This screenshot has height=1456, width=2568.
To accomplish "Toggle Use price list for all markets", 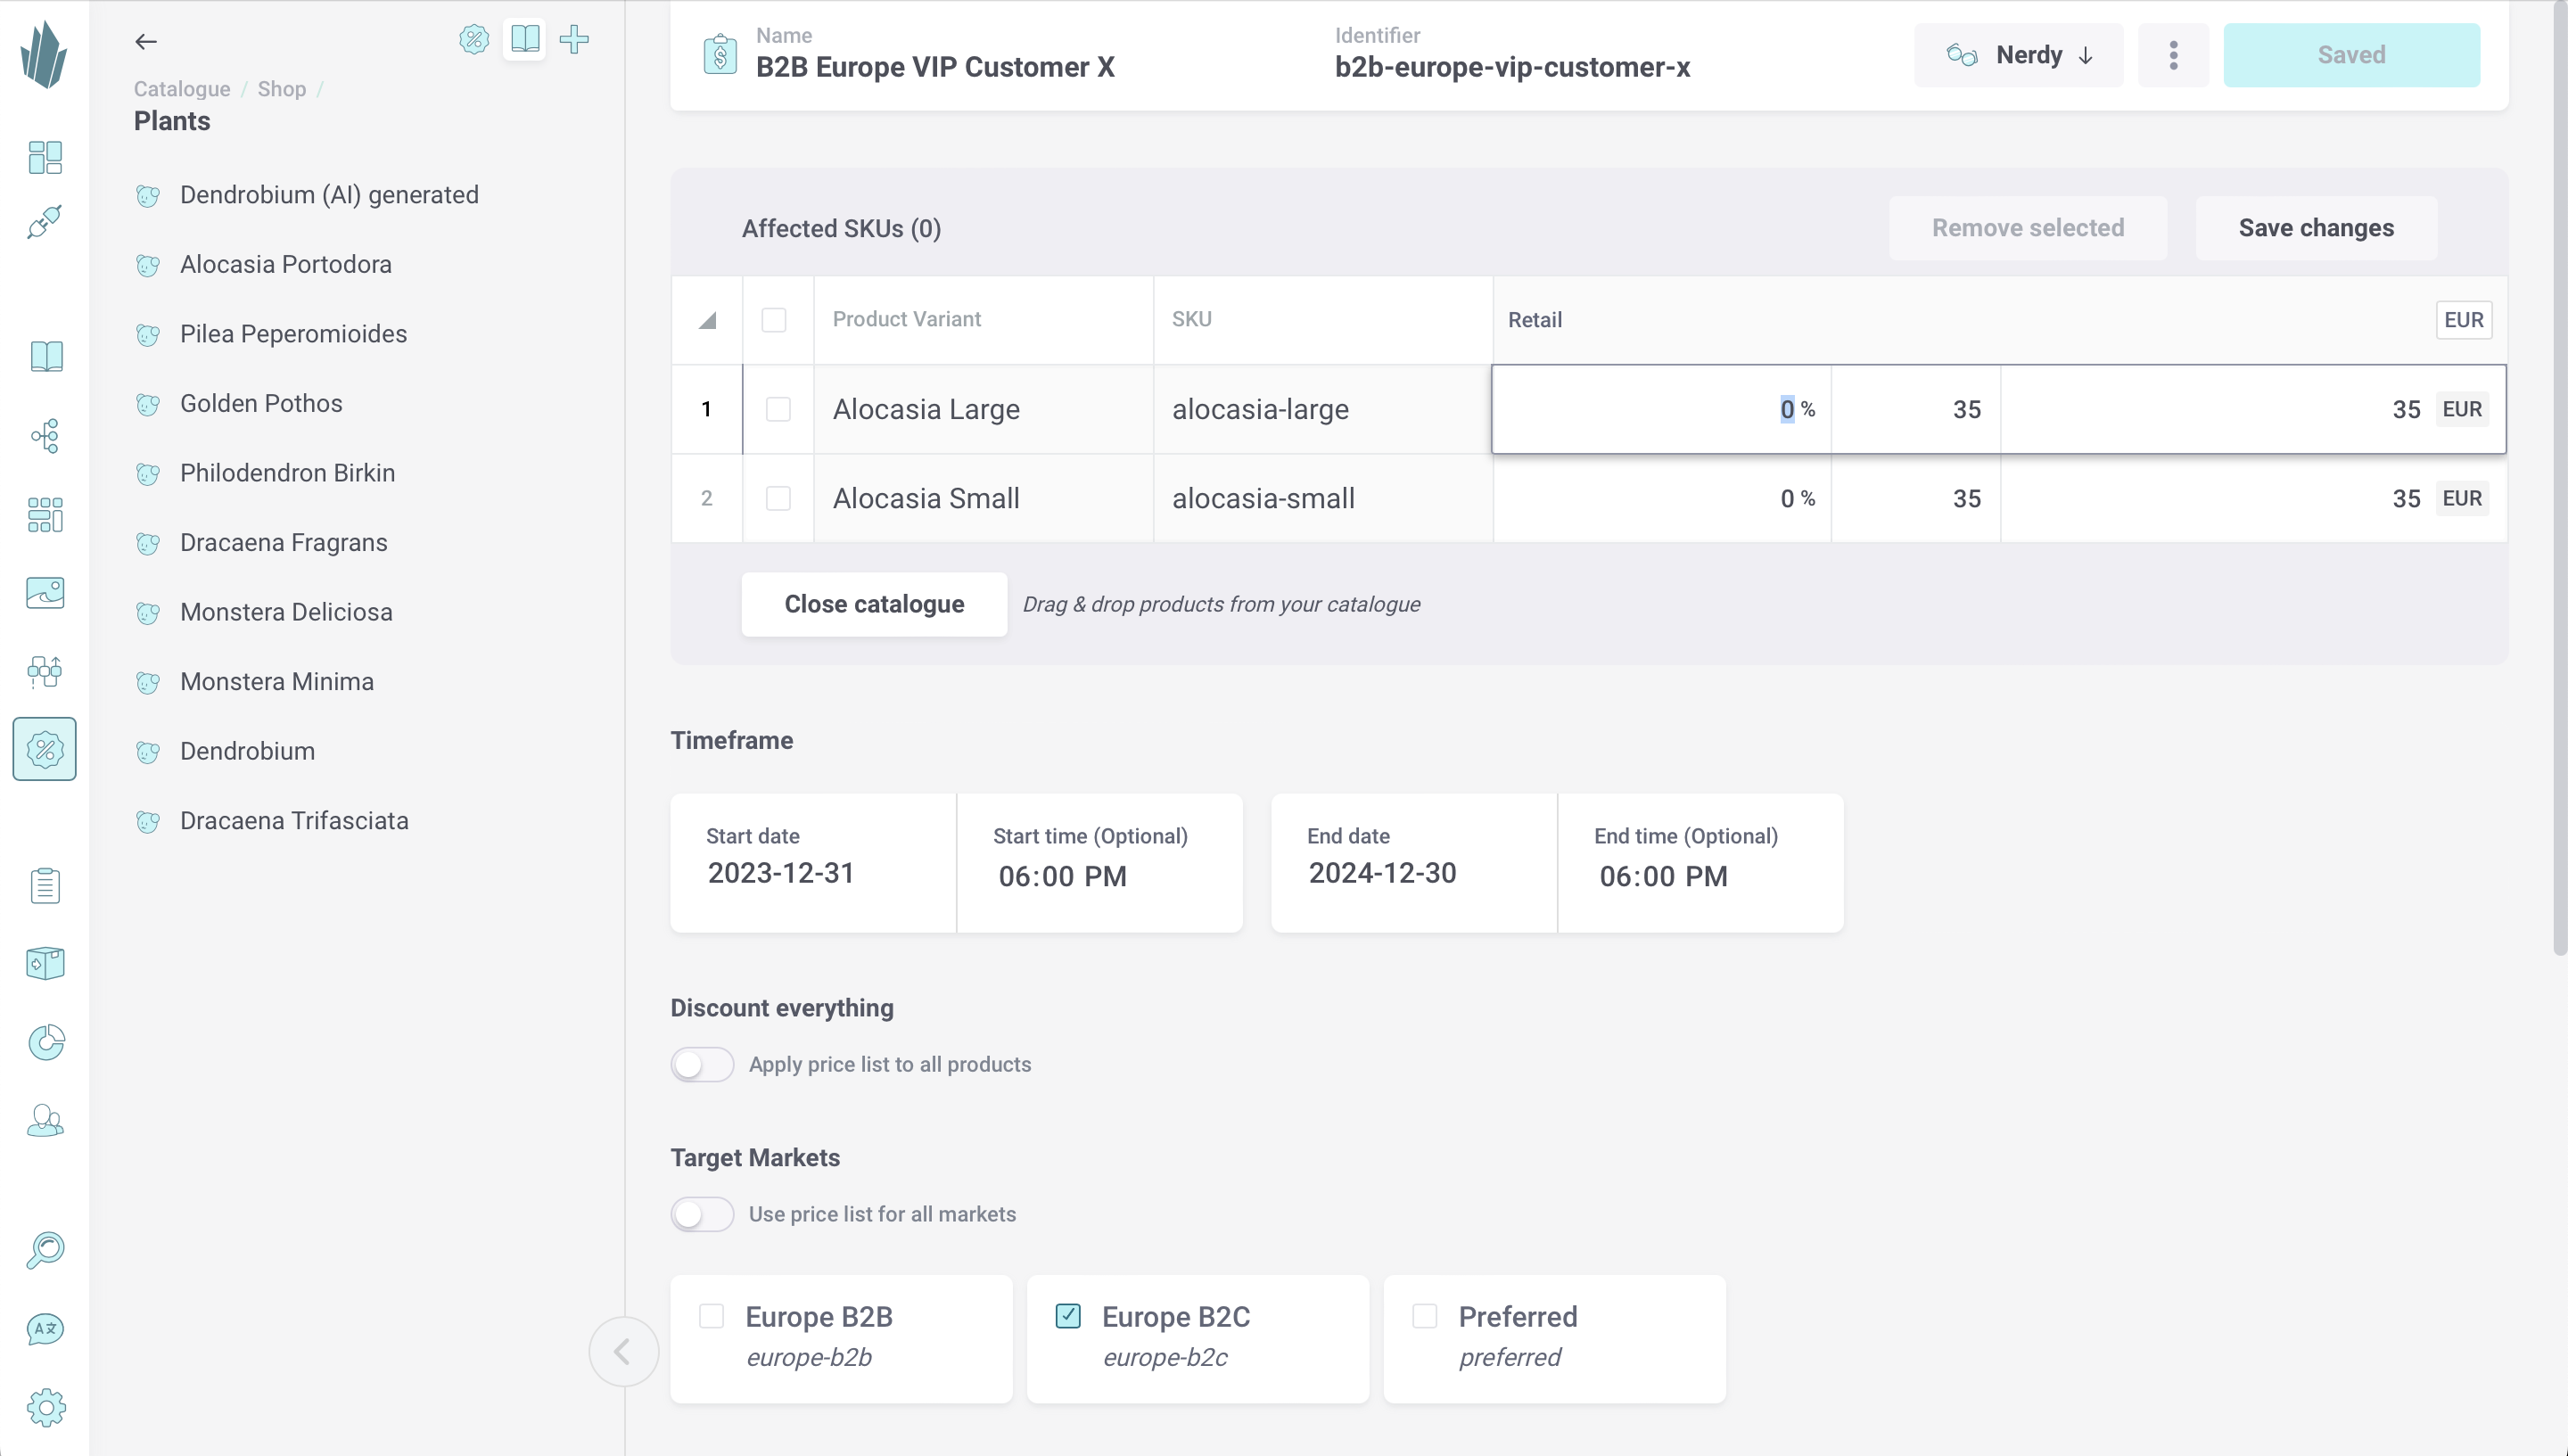I will (702, 1213).
